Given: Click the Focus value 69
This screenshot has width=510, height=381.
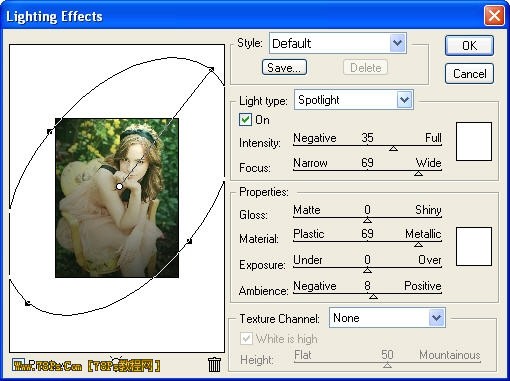Looking at the screenshot, I should (367, 163).
